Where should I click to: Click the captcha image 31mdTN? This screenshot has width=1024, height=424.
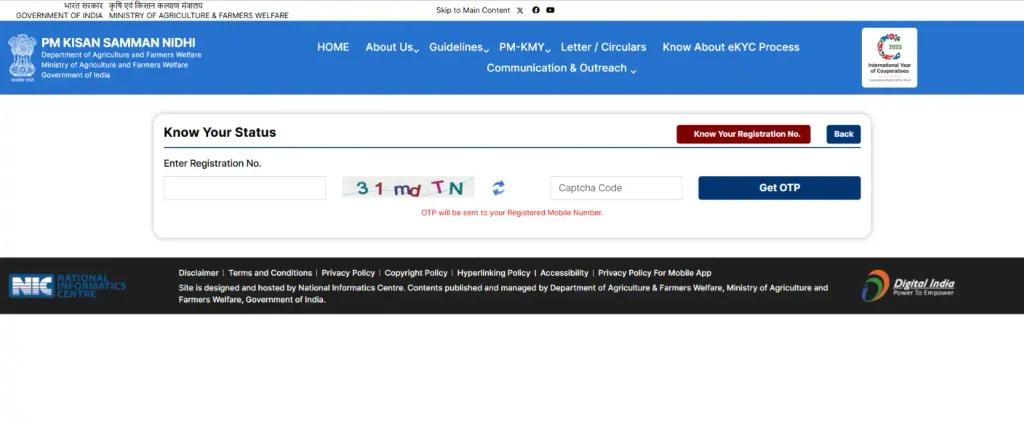[x=408, y=188]
